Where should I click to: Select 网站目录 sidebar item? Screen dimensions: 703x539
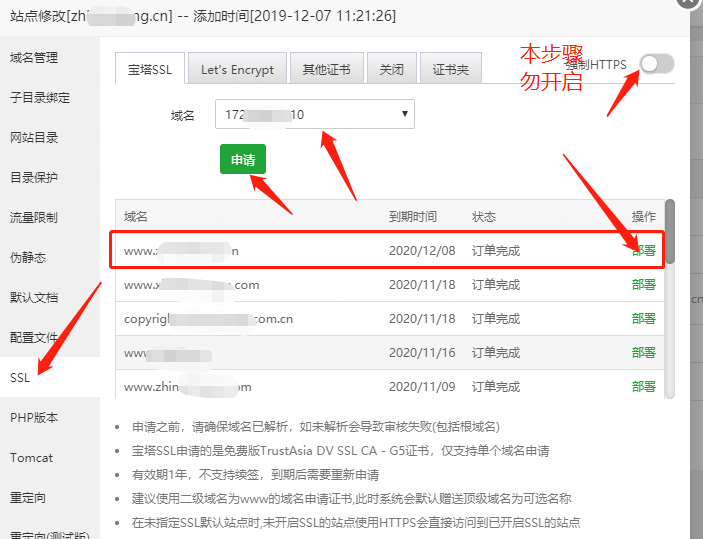point(34,137)
